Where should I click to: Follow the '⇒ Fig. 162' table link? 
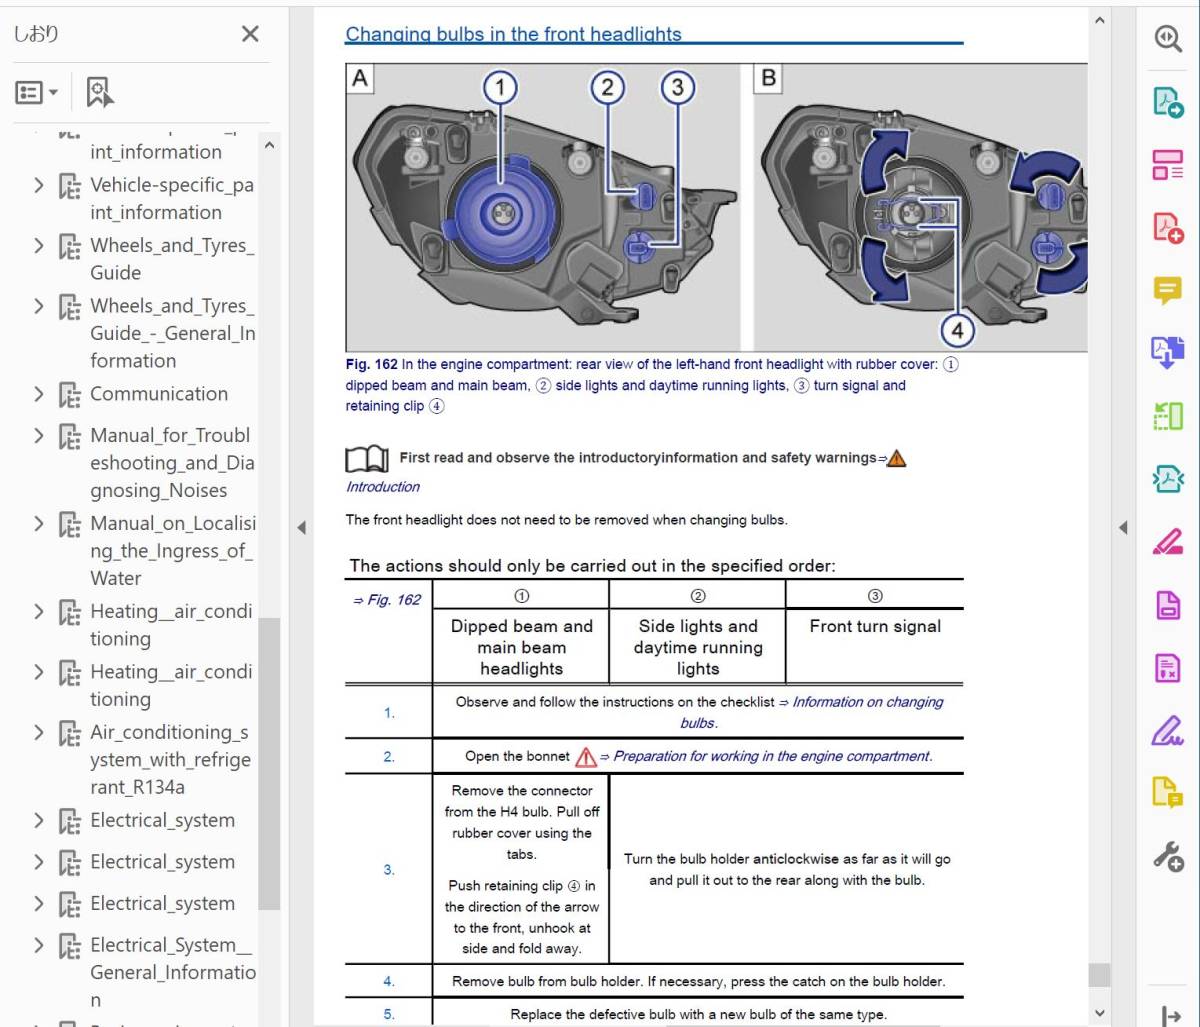(387, 600)
